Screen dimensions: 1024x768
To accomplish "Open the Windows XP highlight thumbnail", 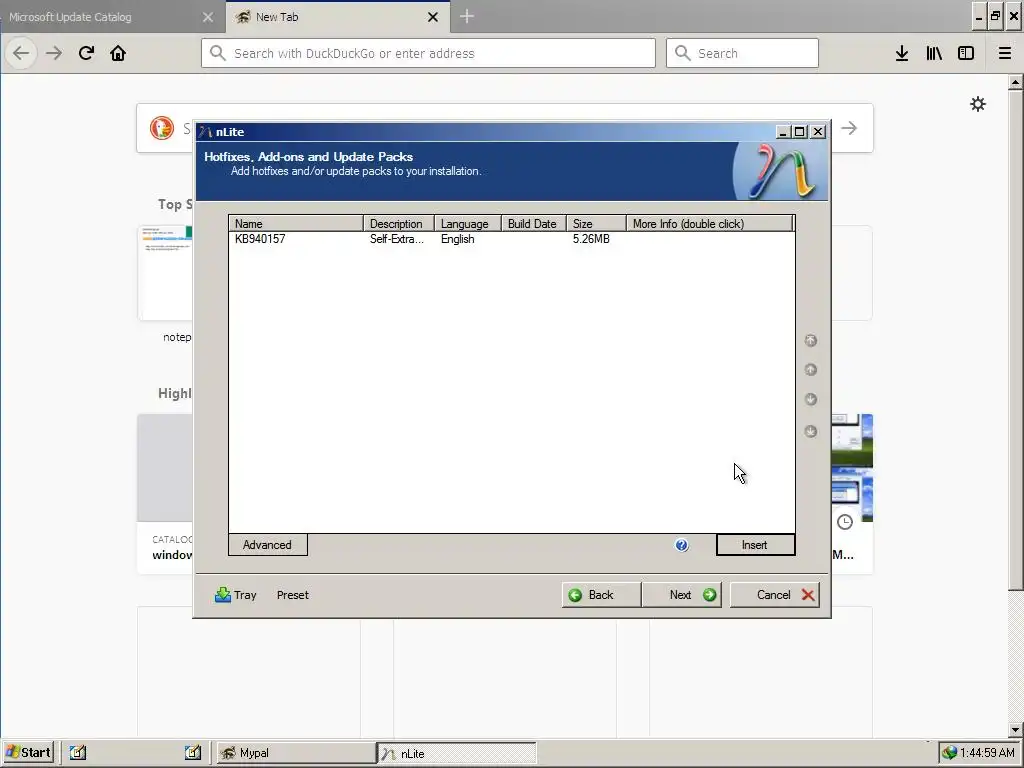I will click(852, 468).
